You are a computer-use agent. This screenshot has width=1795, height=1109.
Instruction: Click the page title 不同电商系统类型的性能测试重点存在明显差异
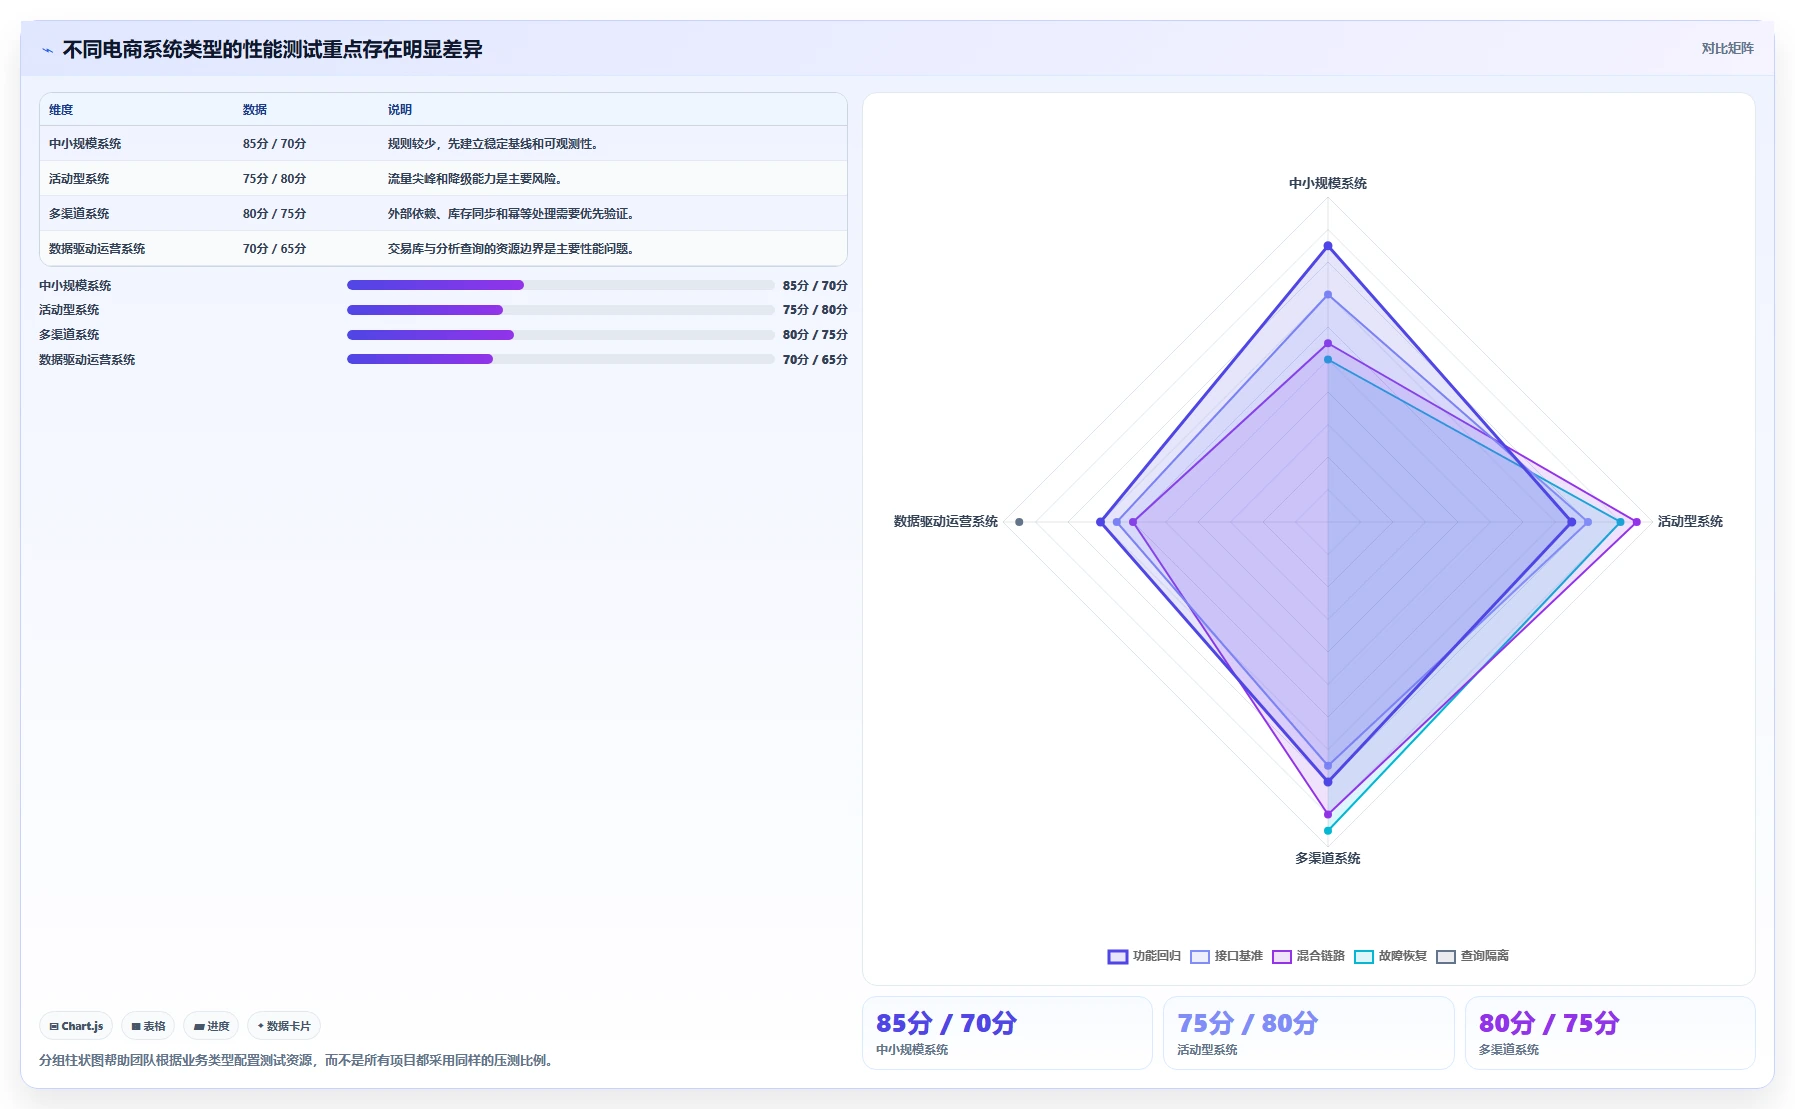click(x=273, y=50)
